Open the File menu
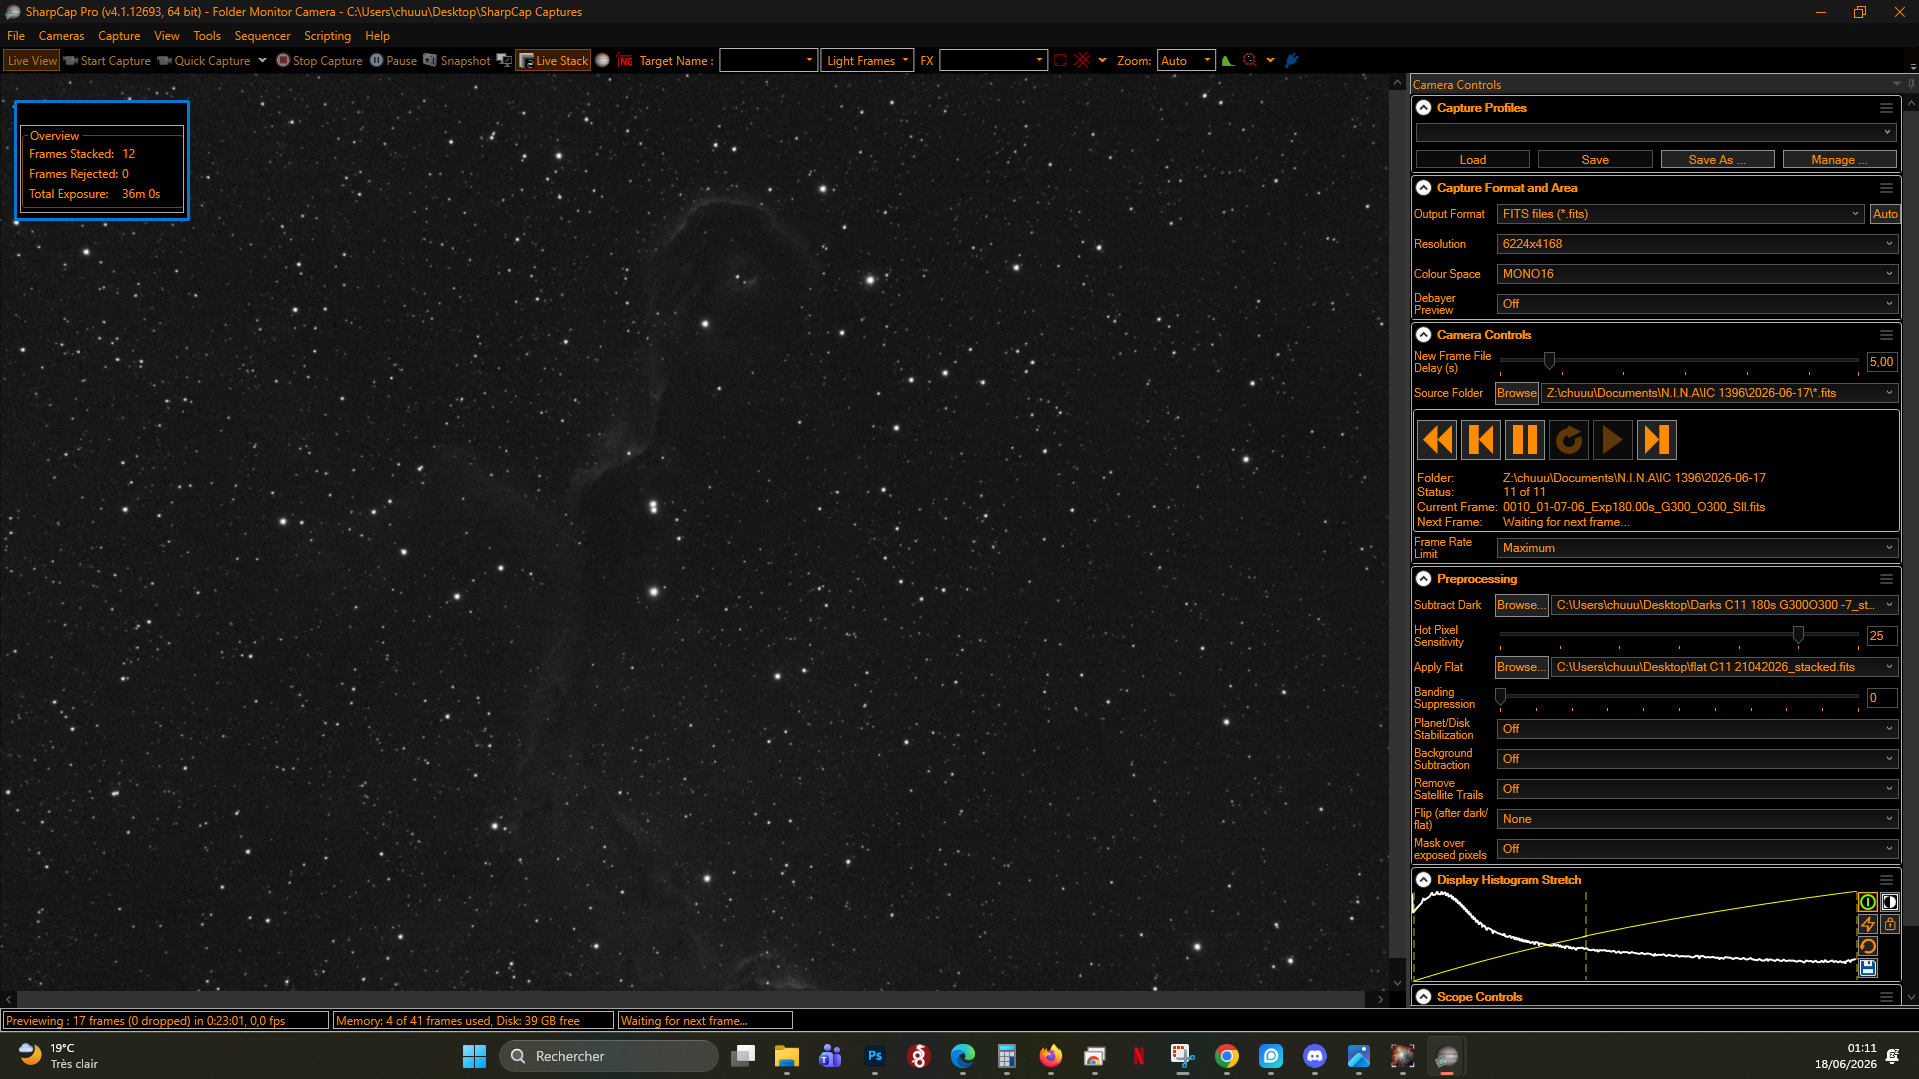 (16, 36)
